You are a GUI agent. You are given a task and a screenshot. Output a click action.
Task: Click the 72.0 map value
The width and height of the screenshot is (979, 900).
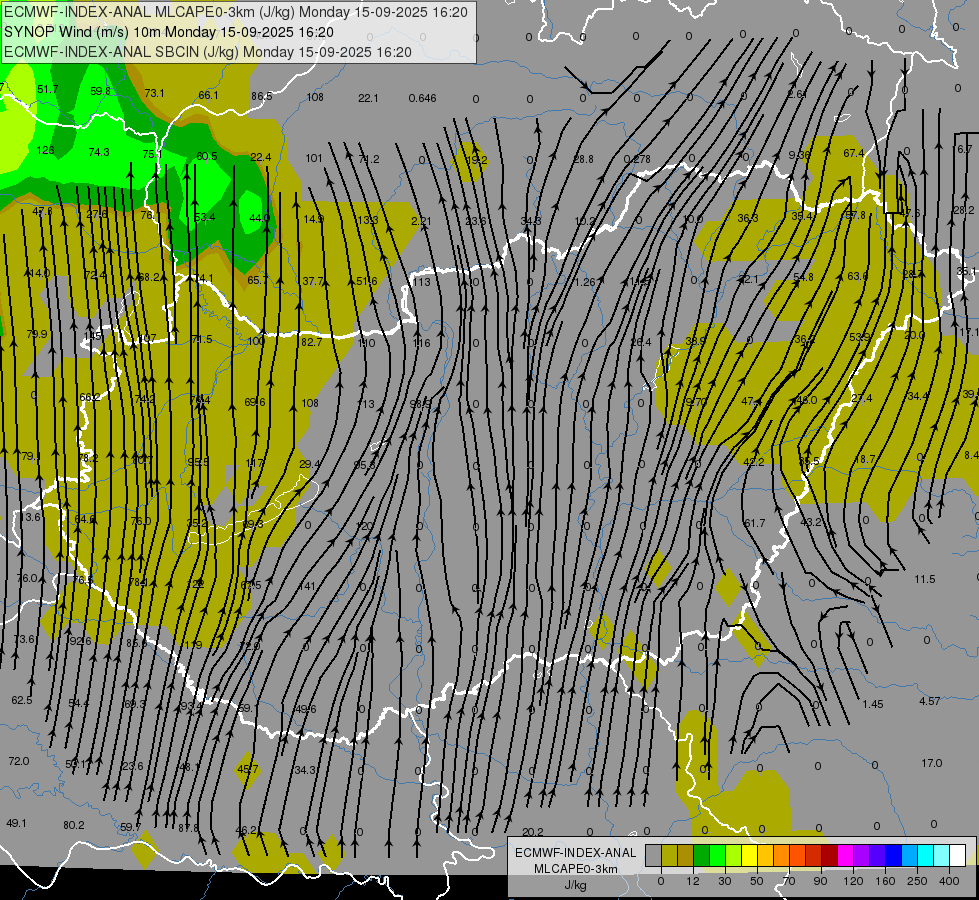pyautogui.click(x=19, y=761)
